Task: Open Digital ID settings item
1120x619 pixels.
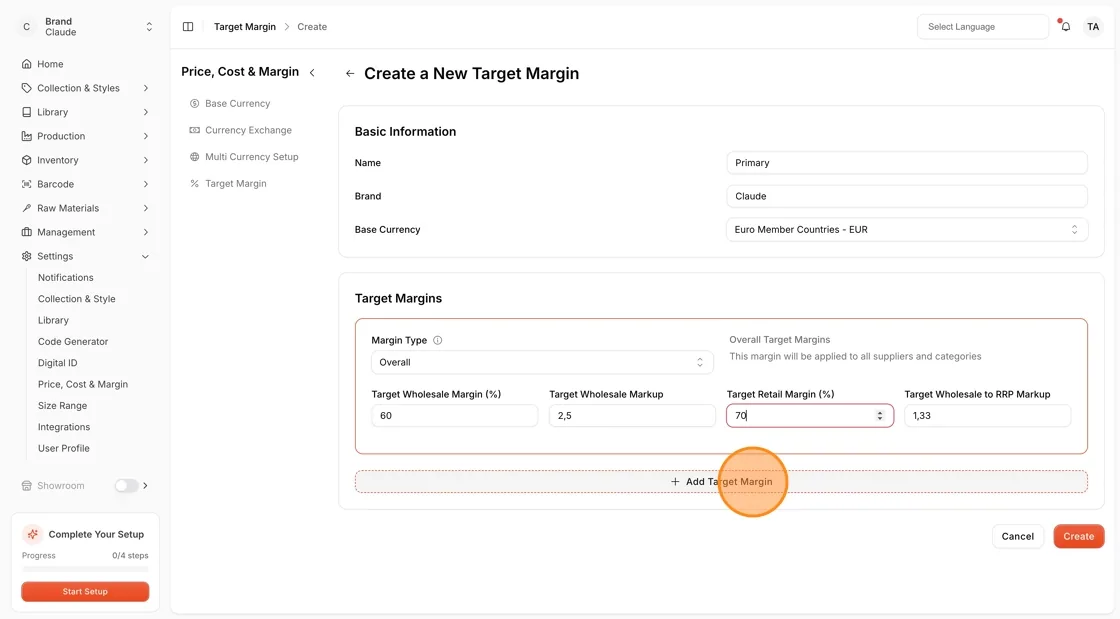Action: [57, 363]
